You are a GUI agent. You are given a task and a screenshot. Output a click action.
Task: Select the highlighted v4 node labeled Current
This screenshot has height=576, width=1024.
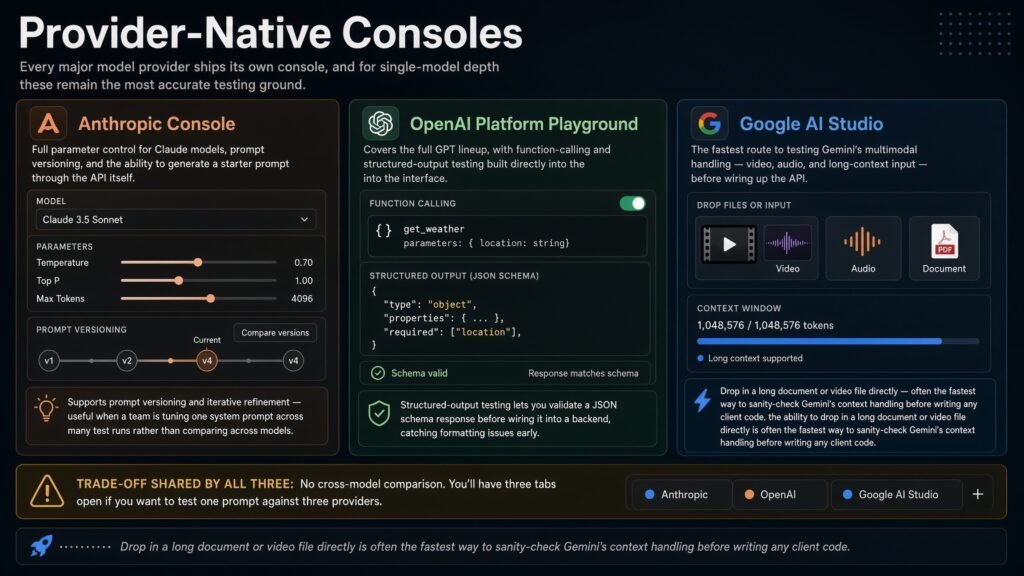[207, 360]
